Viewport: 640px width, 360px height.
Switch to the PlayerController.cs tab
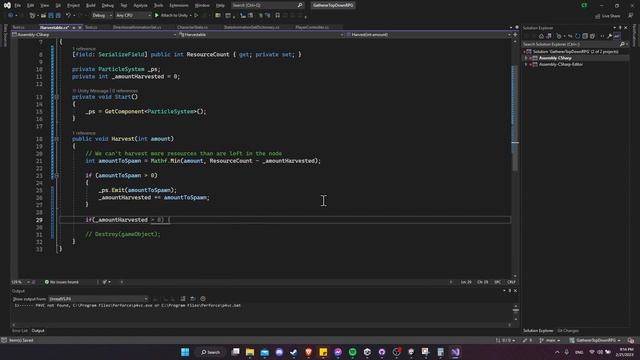click(312, 27)
